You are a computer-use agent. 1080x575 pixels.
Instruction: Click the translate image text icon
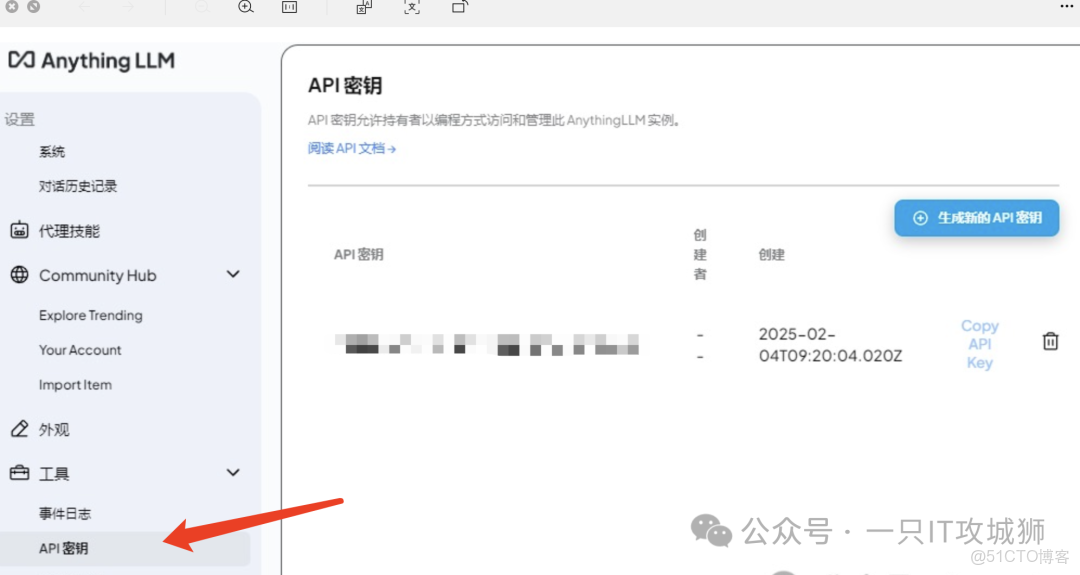364,7
